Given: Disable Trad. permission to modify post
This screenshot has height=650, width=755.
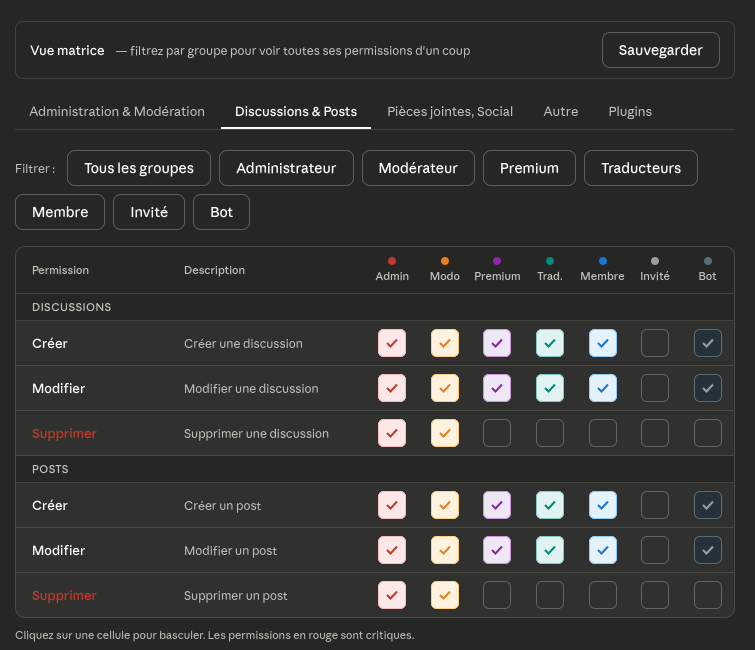Looking at the screenshot, I should (x=550, y=550).
